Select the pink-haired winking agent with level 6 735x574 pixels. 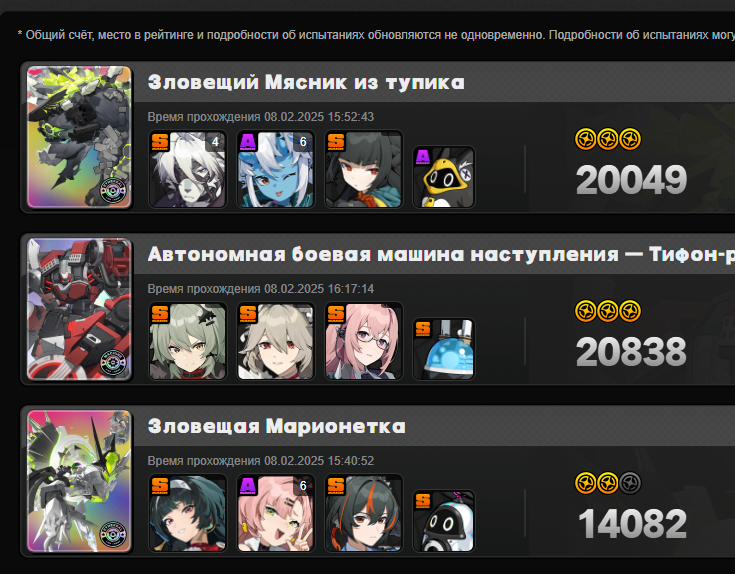pos(276,513)
